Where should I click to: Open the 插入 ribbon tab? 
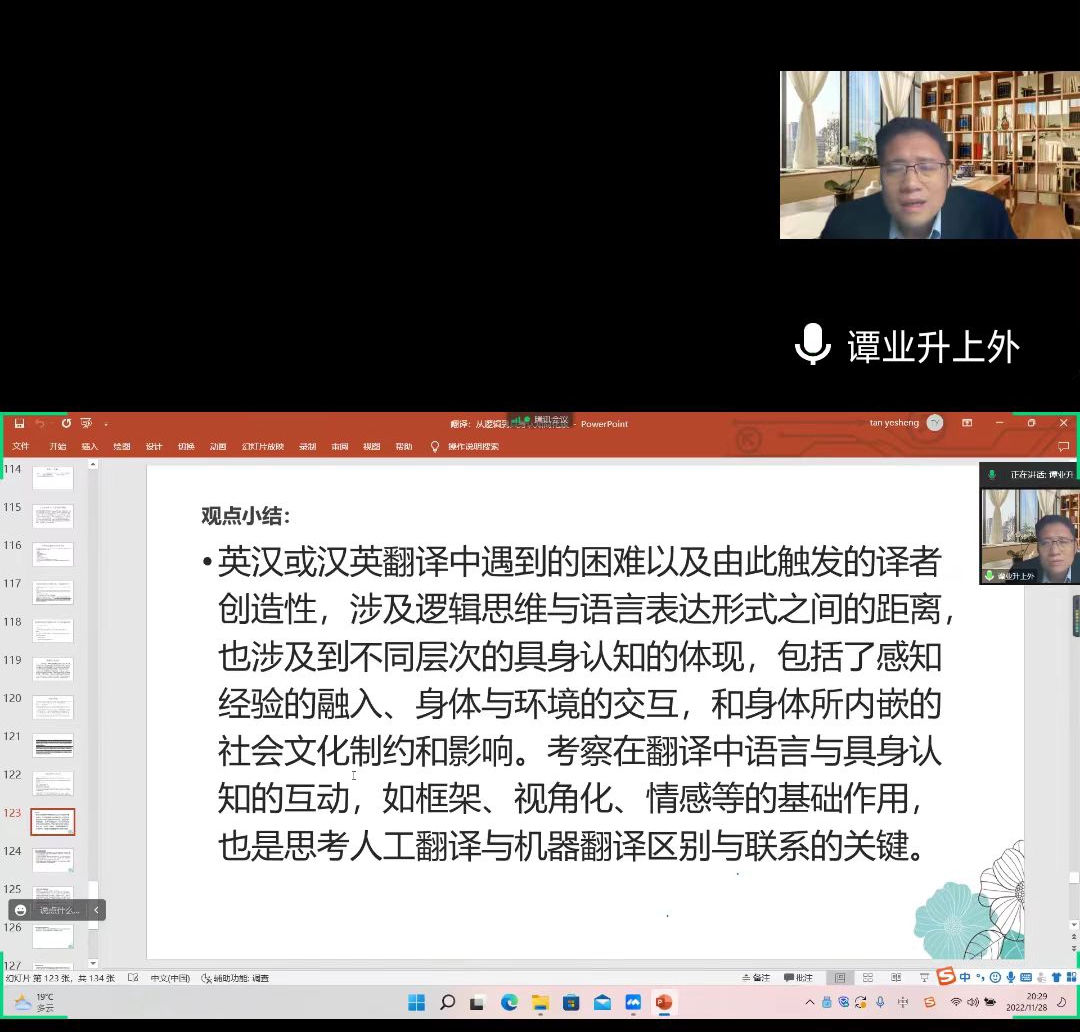90,447
